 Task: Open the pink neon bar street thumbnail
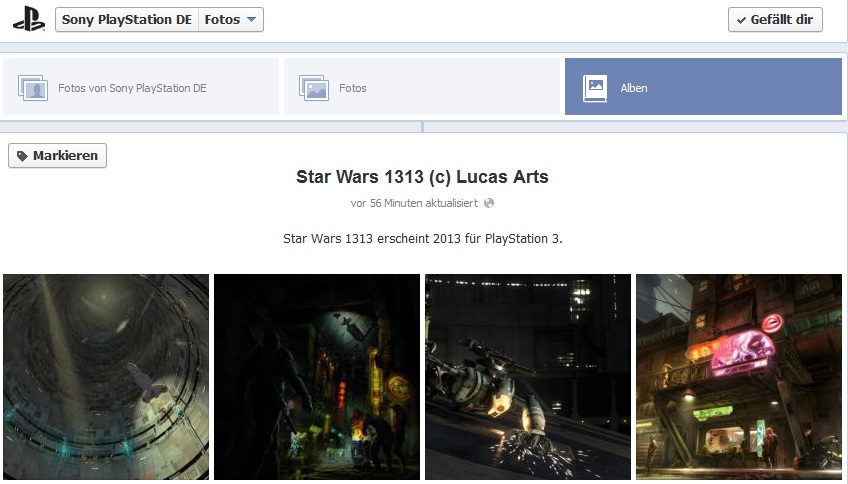tap(739, 377)
